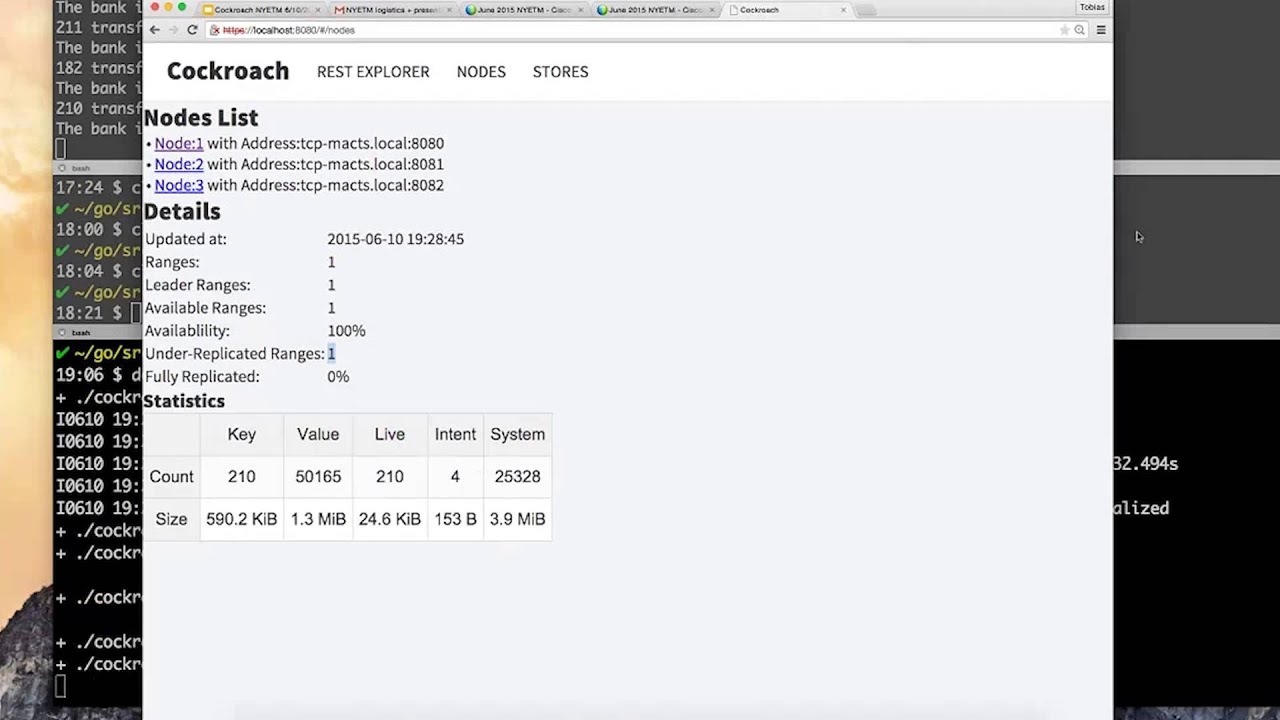Screen dimensions: 1280x720
Task: Select the active Cockroach browser tab
Action: [787, 10]
